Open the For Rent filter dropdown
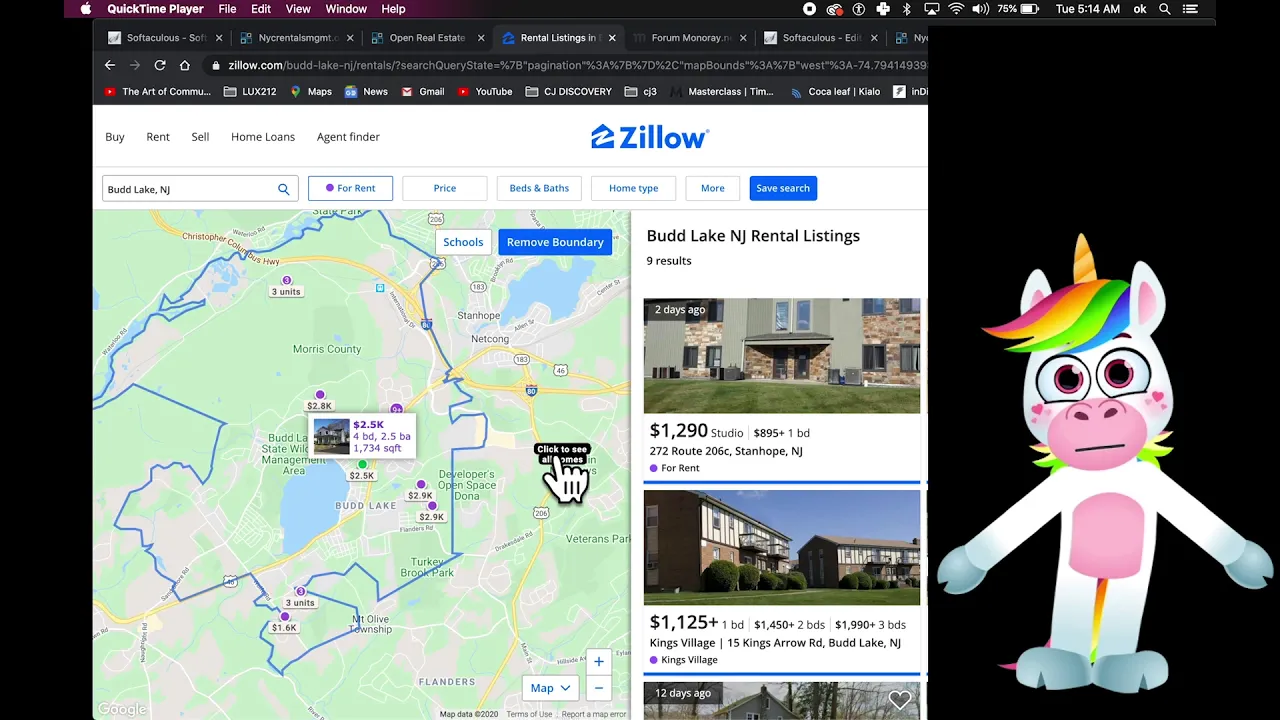The image size is (1280, 720). pyautogui.click(x=350, y=188)
